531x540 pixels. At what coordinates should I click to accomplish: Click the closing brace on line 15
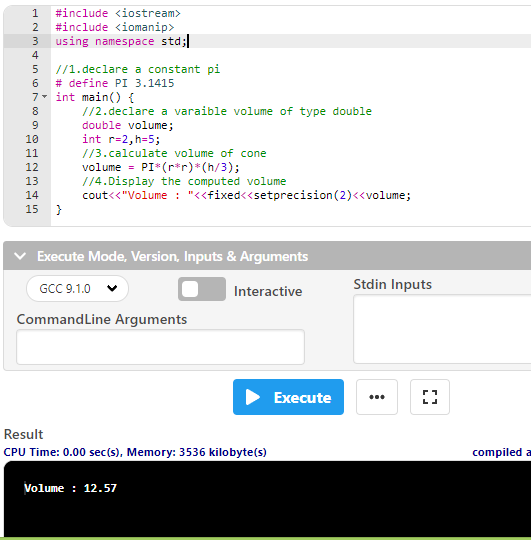59,209
